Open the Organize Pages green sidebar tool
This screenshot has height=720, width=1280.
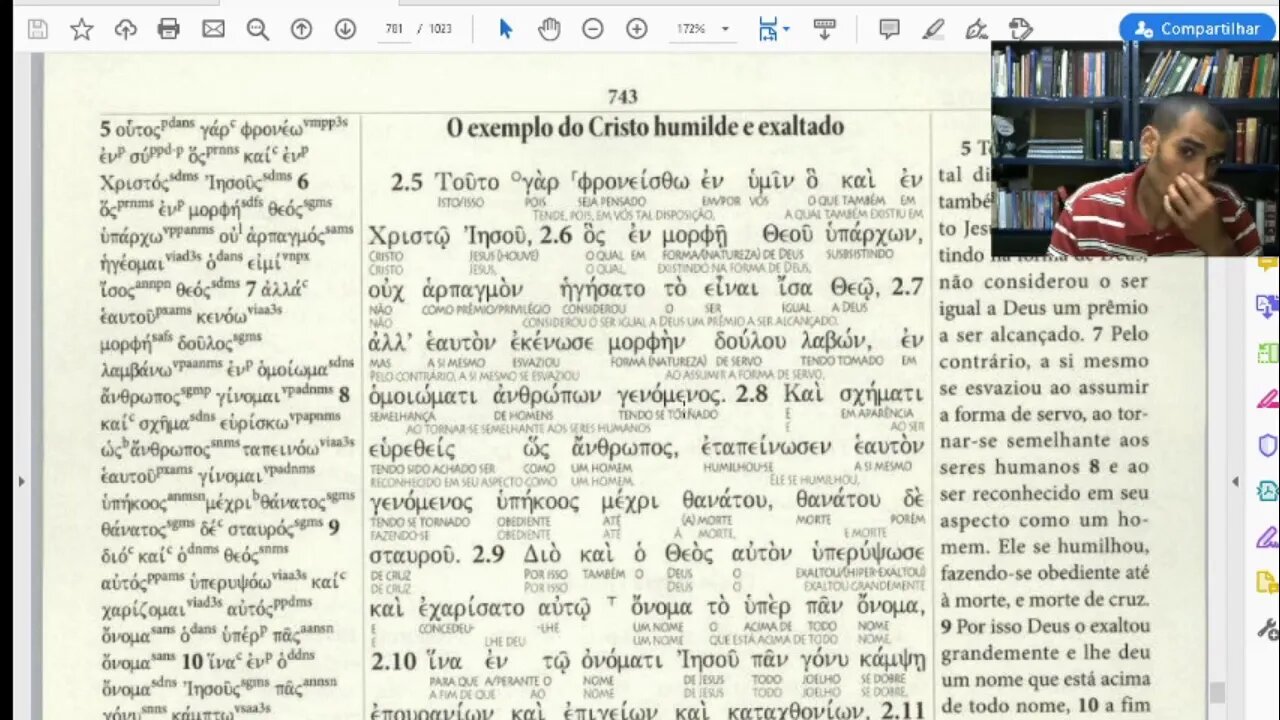[x=1267, y=352]
